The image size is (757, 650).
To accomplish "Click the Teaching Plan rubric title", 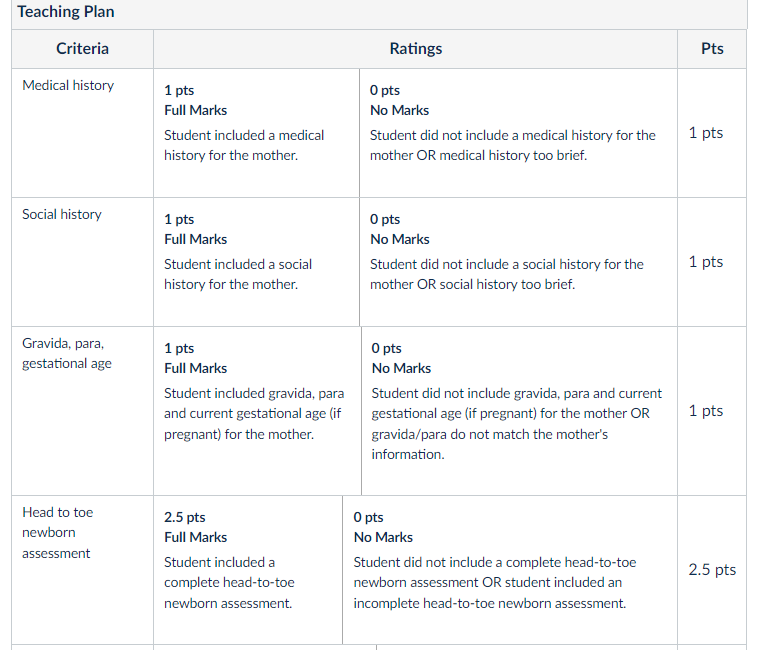I will coord(66,12).
